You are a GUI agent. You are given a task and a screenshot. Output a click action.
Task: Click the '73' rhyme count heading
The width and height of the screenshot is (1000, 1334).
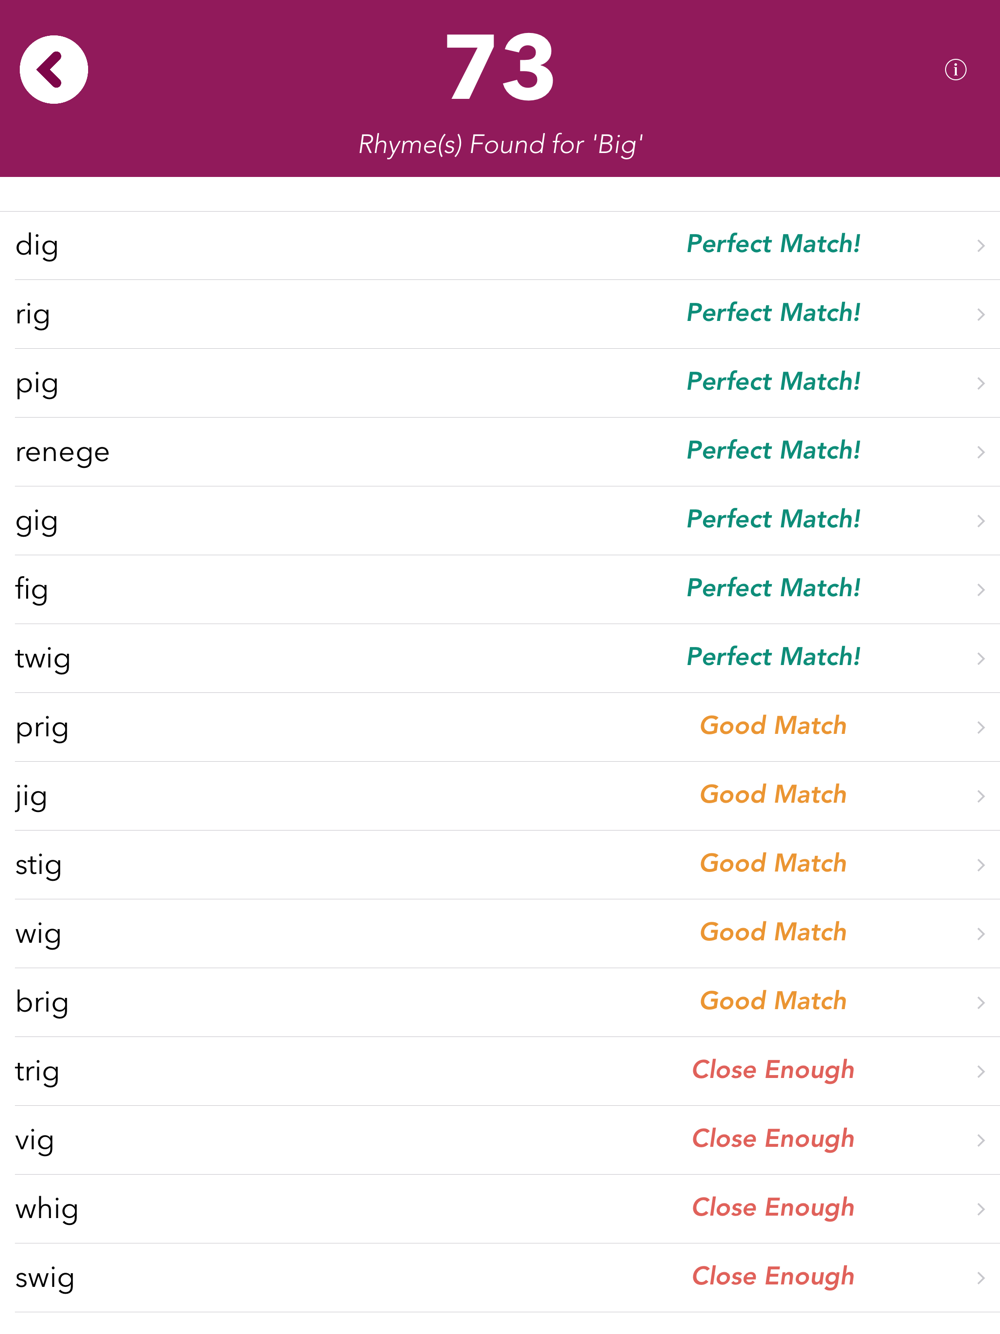(500, 68)
